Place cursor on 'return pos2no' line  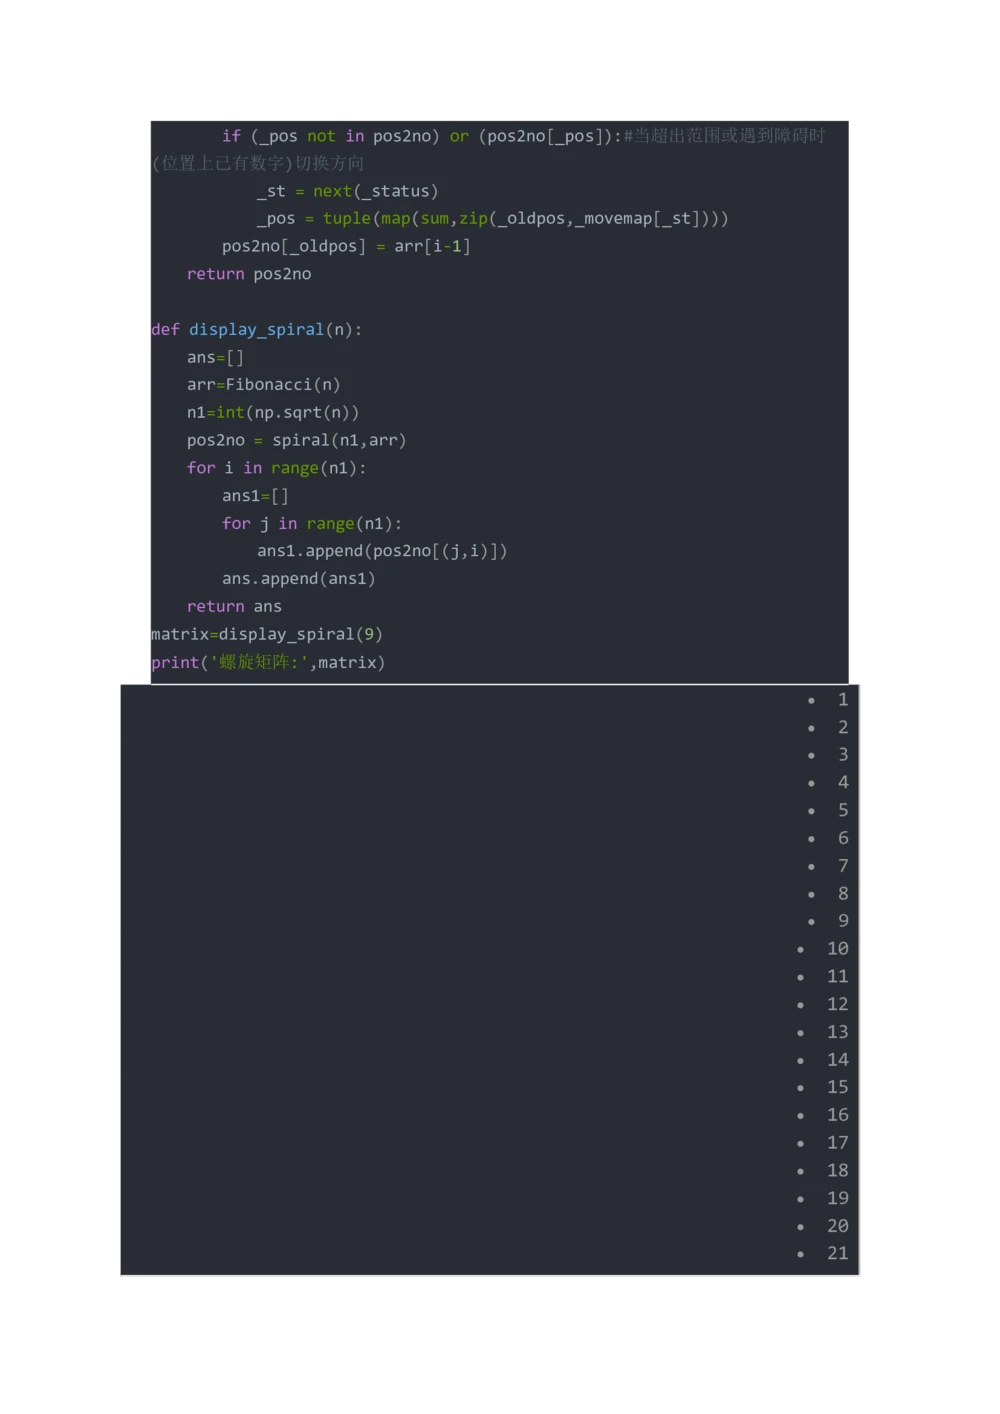(249, 274)
